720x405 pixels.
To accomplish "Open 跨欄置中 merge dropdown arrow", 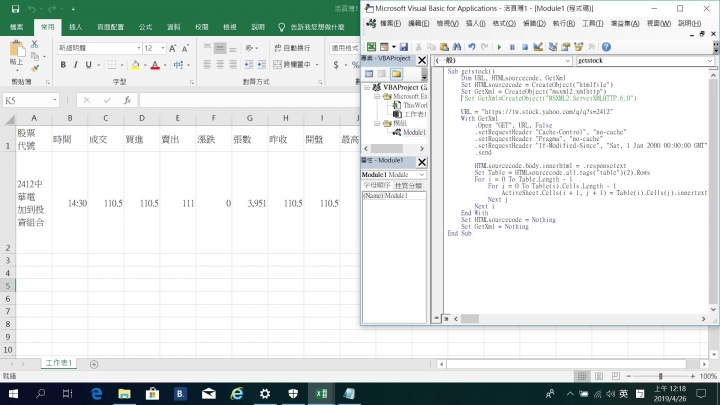I will 317,65.
